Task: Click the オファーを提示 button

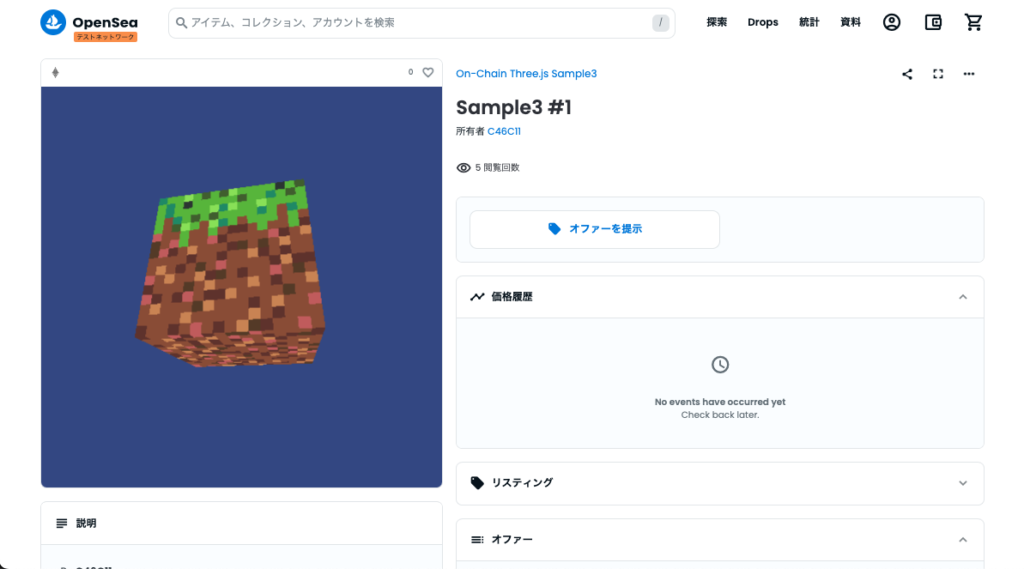Action: [594, 229]
